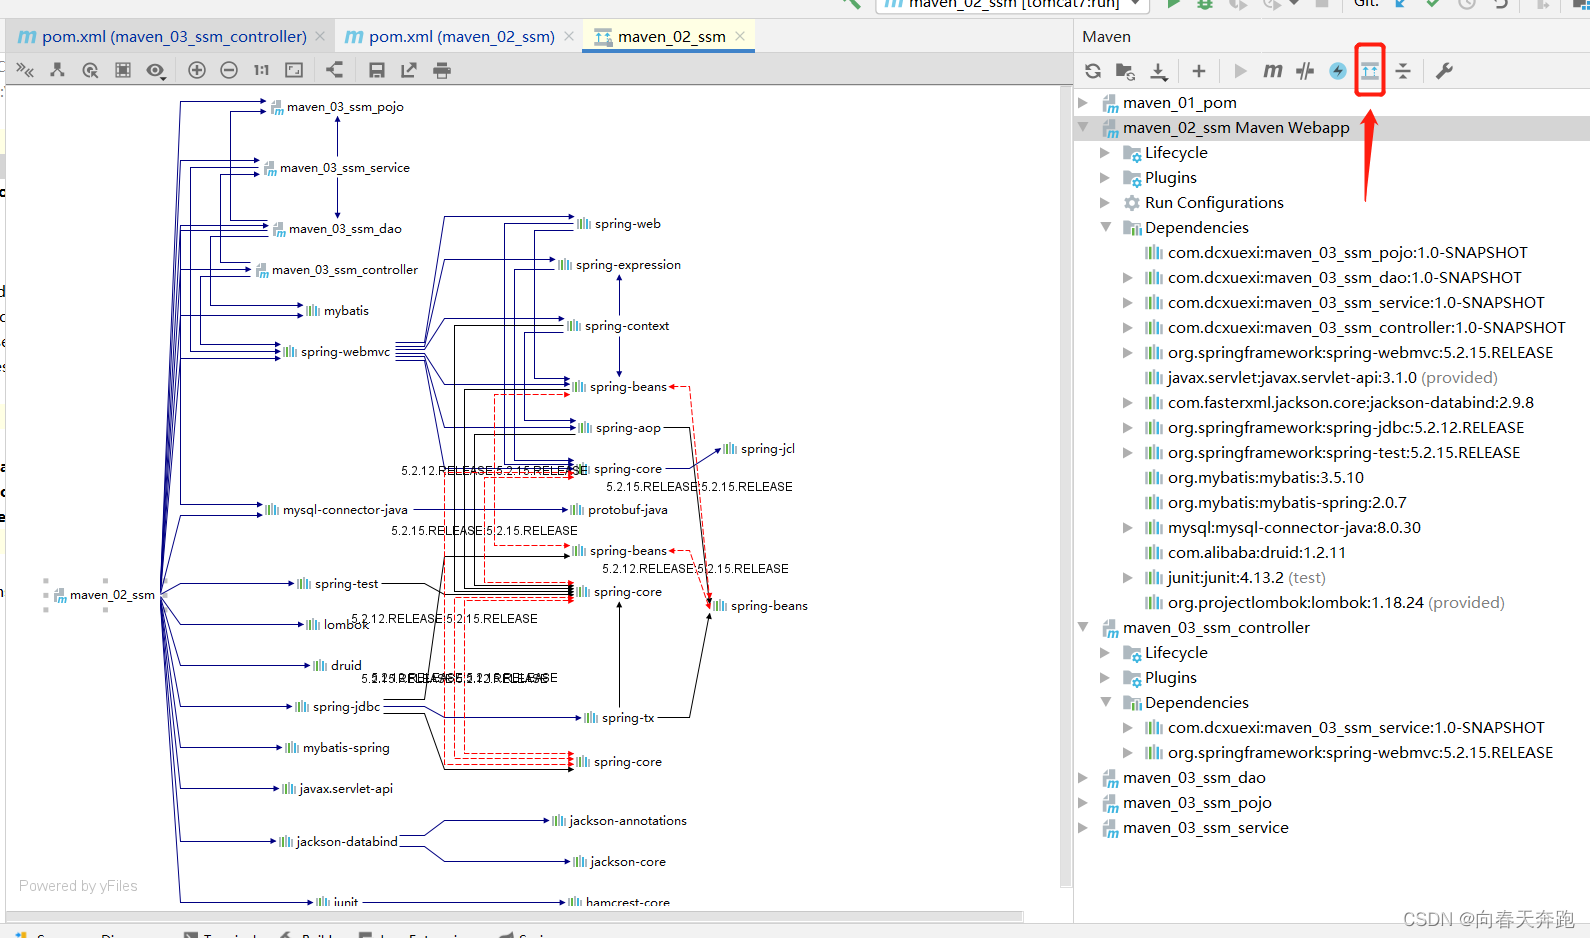Expand maven_03_ssm_pojo project node

1083,803
